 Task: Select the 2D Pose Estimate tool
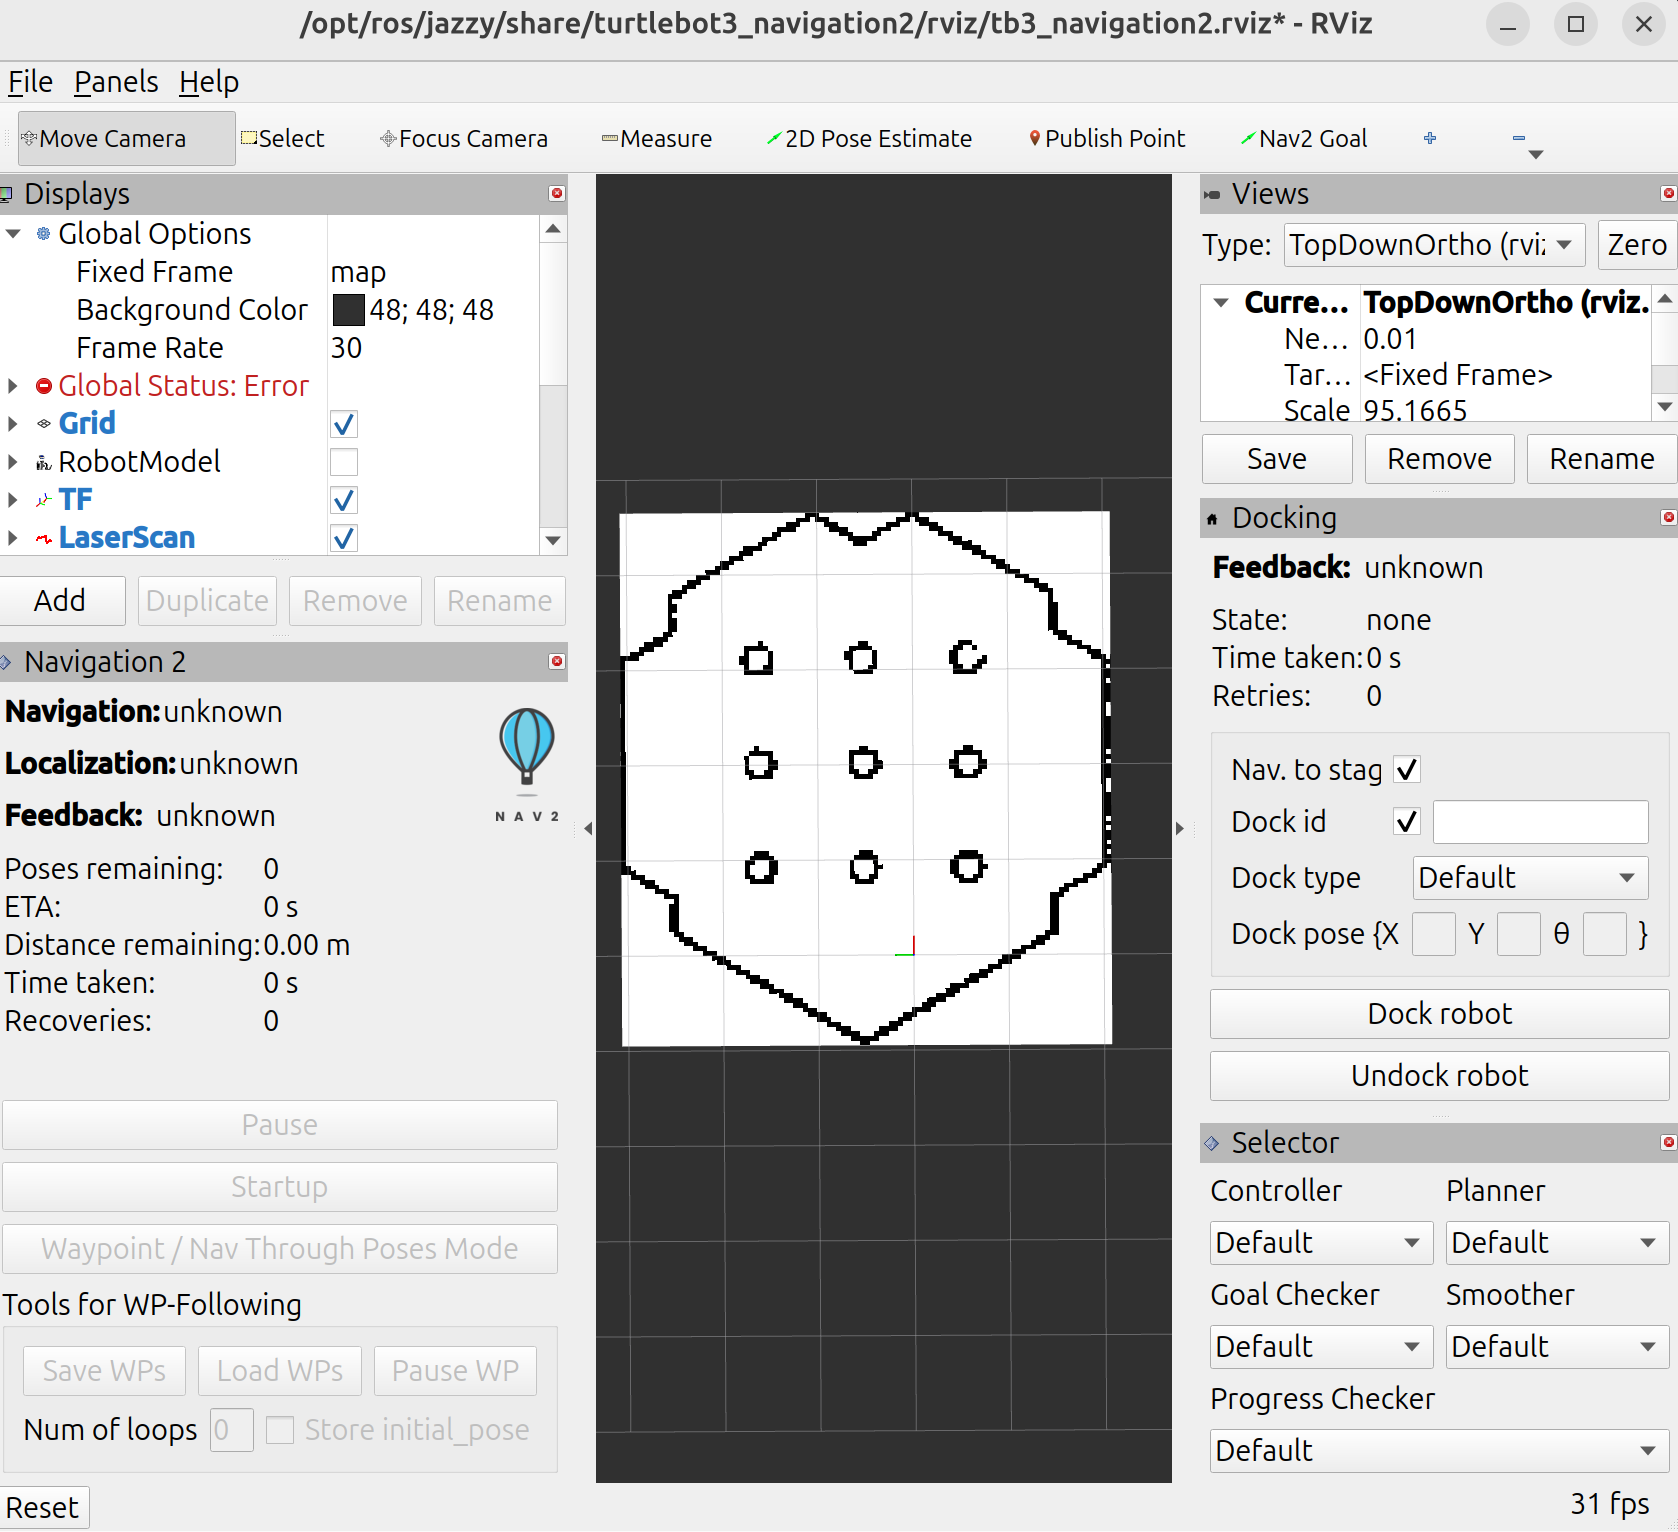click(869, 139)
